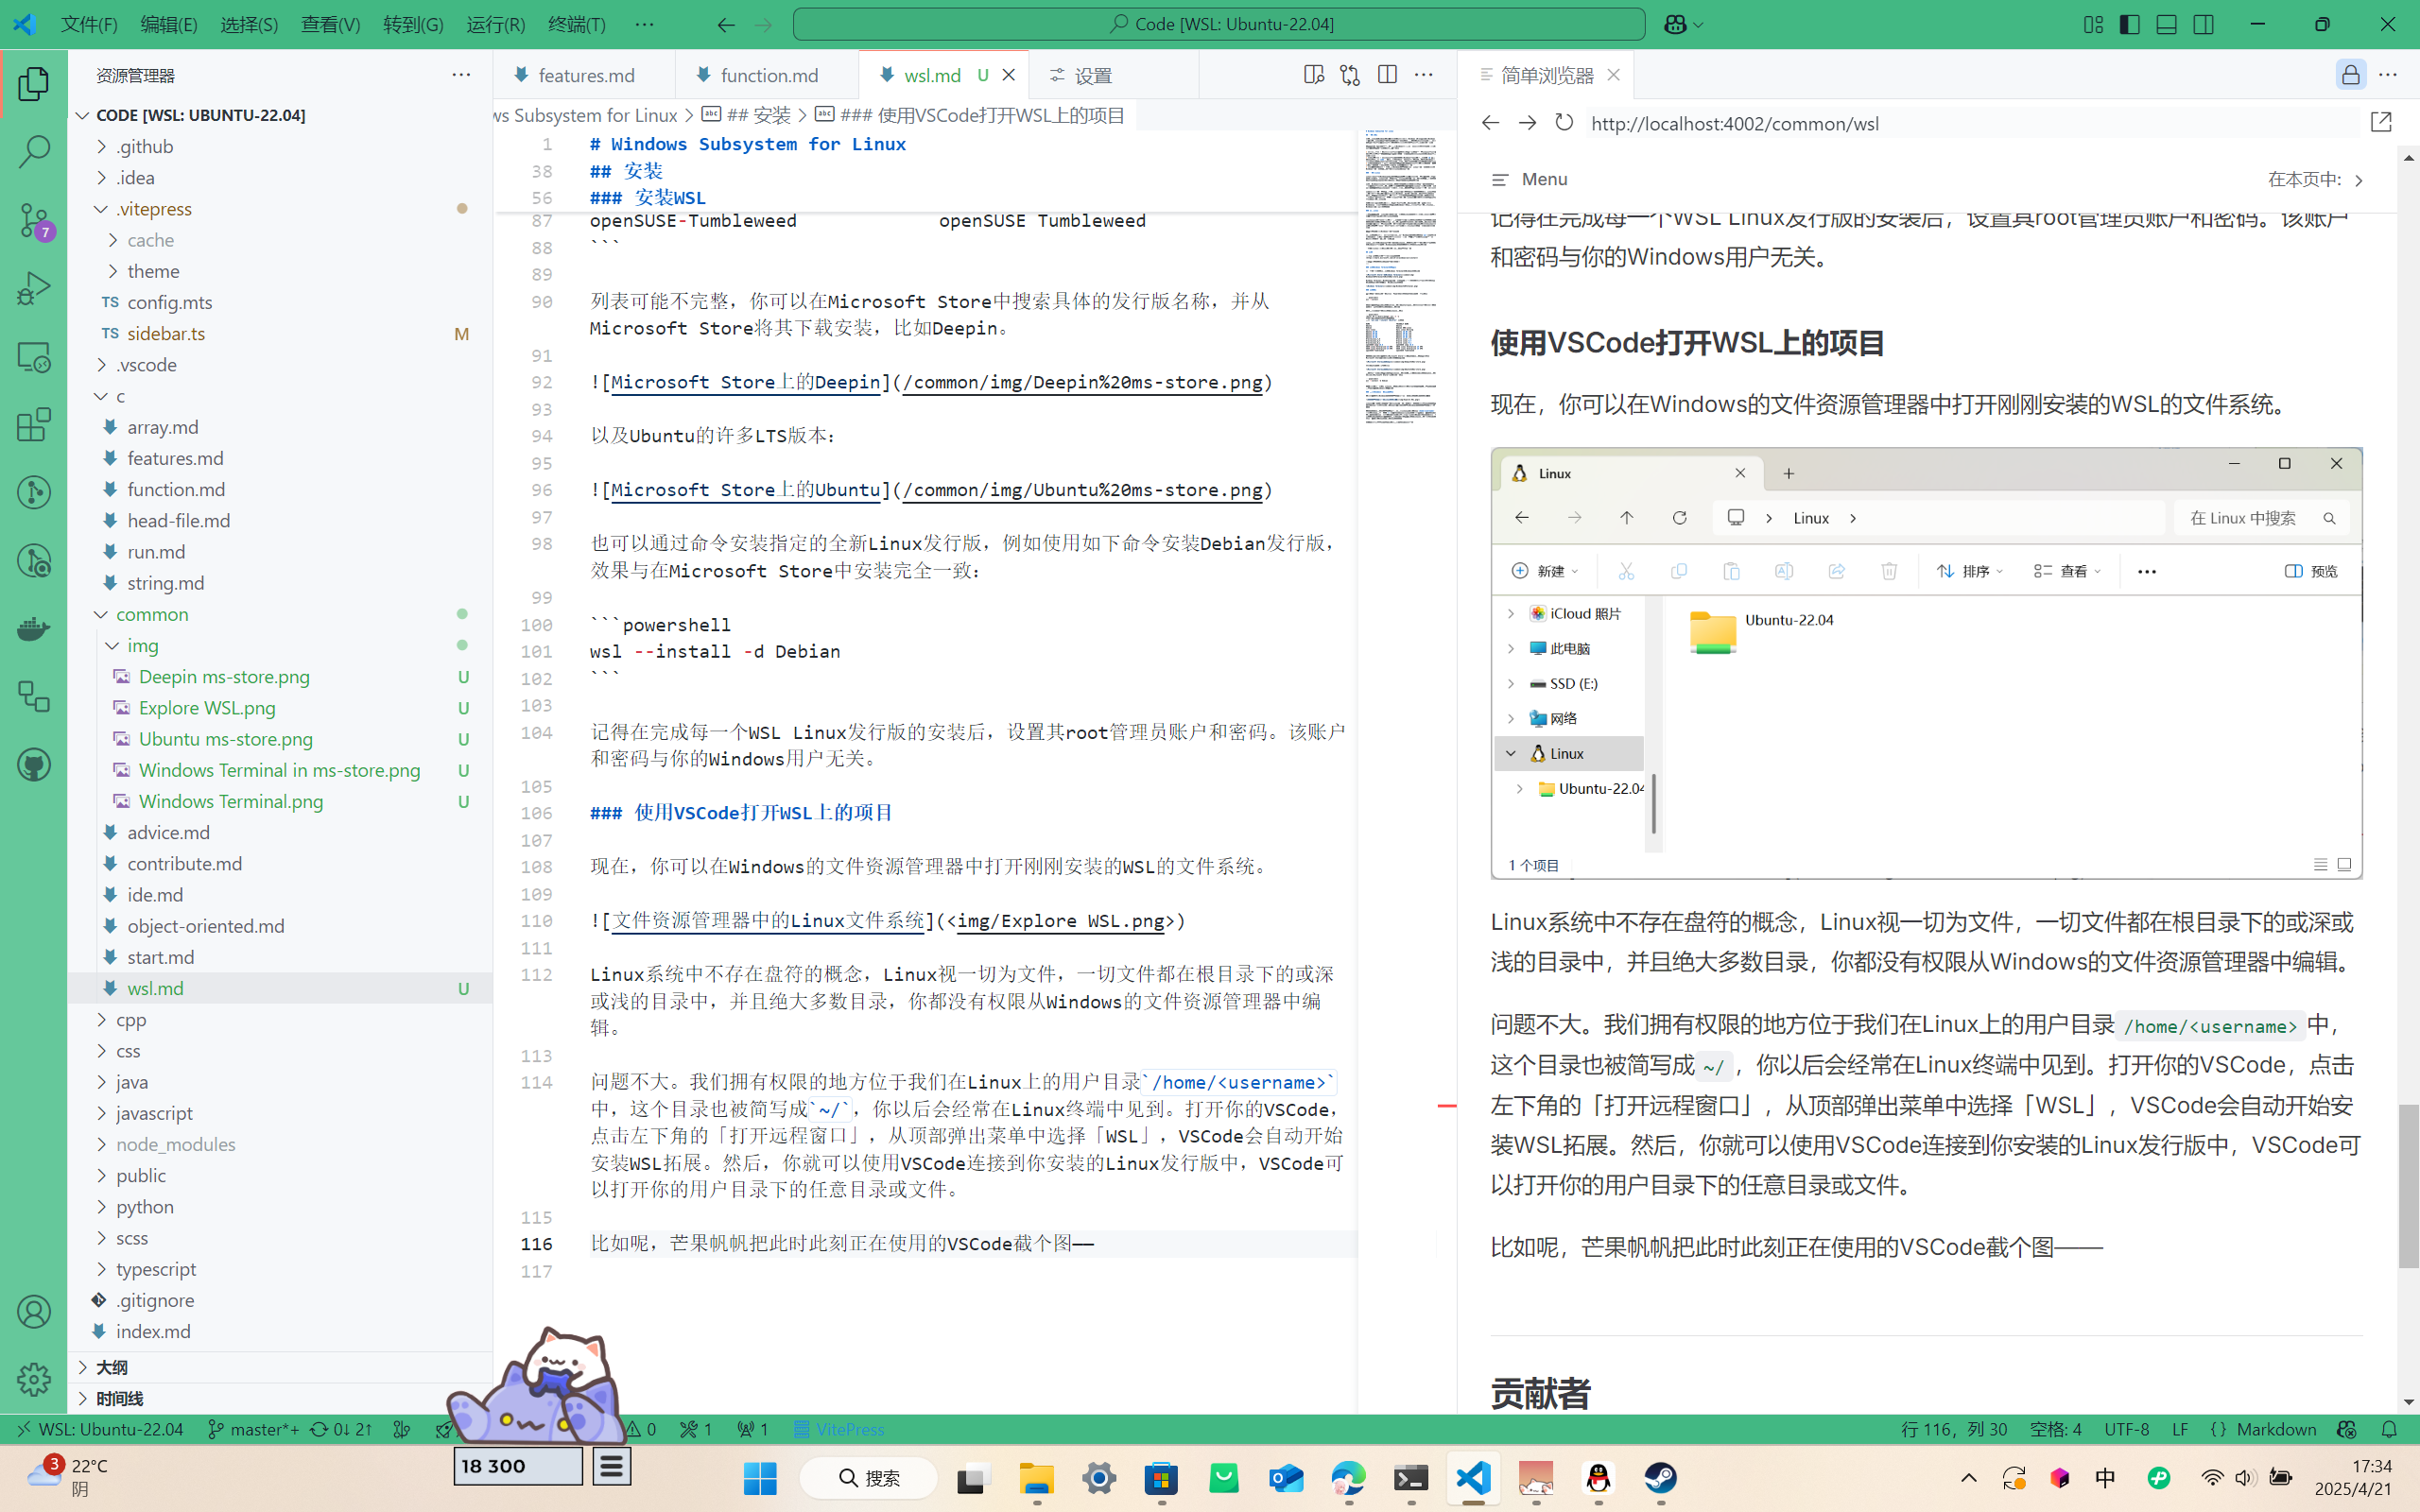Switch to the features.md tab
This screenshot has height=1512, width=2420.
coord(585,75)
